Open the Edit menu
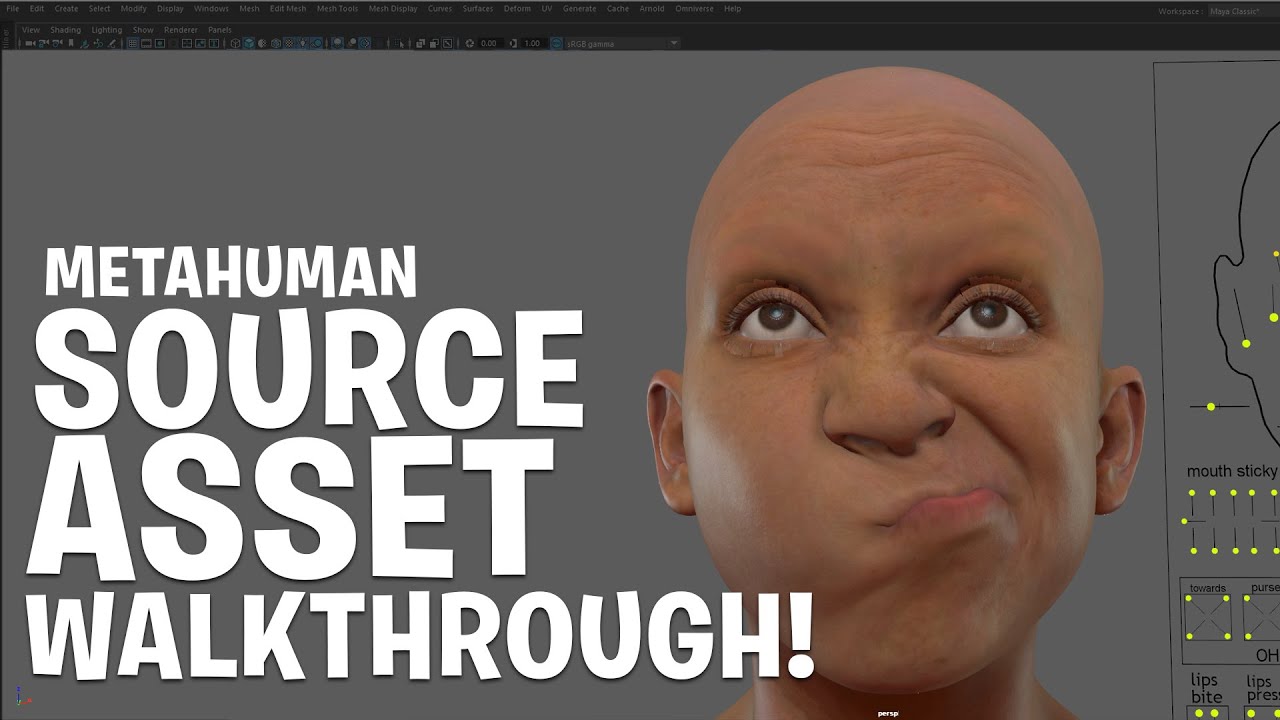This screenshot has width=1280, height=720. pyautogui.click(x=37, y=9)
